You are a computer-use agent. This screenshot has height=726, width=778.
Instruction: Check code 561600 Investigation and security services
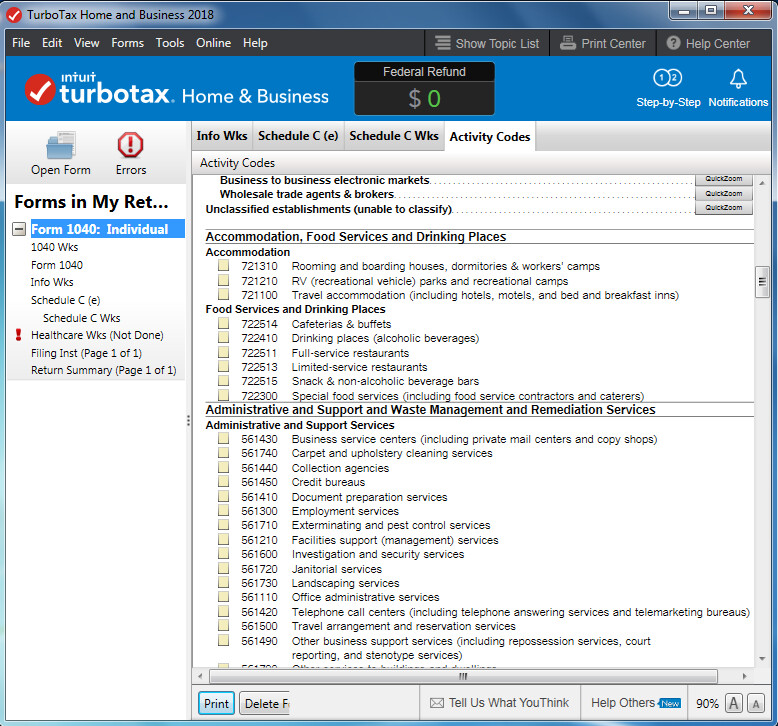coord(223,553)
